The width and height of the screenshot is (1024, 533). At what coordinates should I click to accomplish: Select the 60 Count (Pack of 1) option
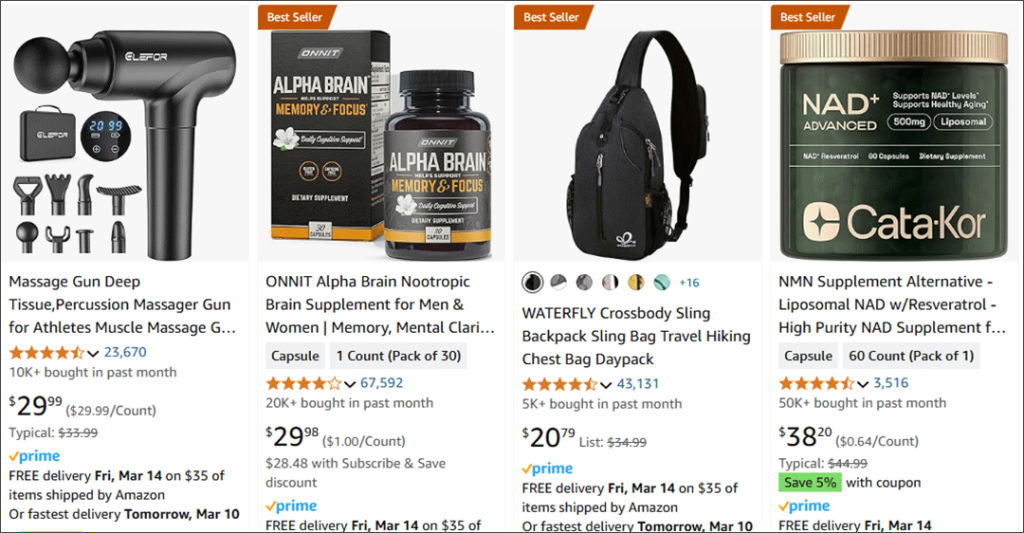911,356
